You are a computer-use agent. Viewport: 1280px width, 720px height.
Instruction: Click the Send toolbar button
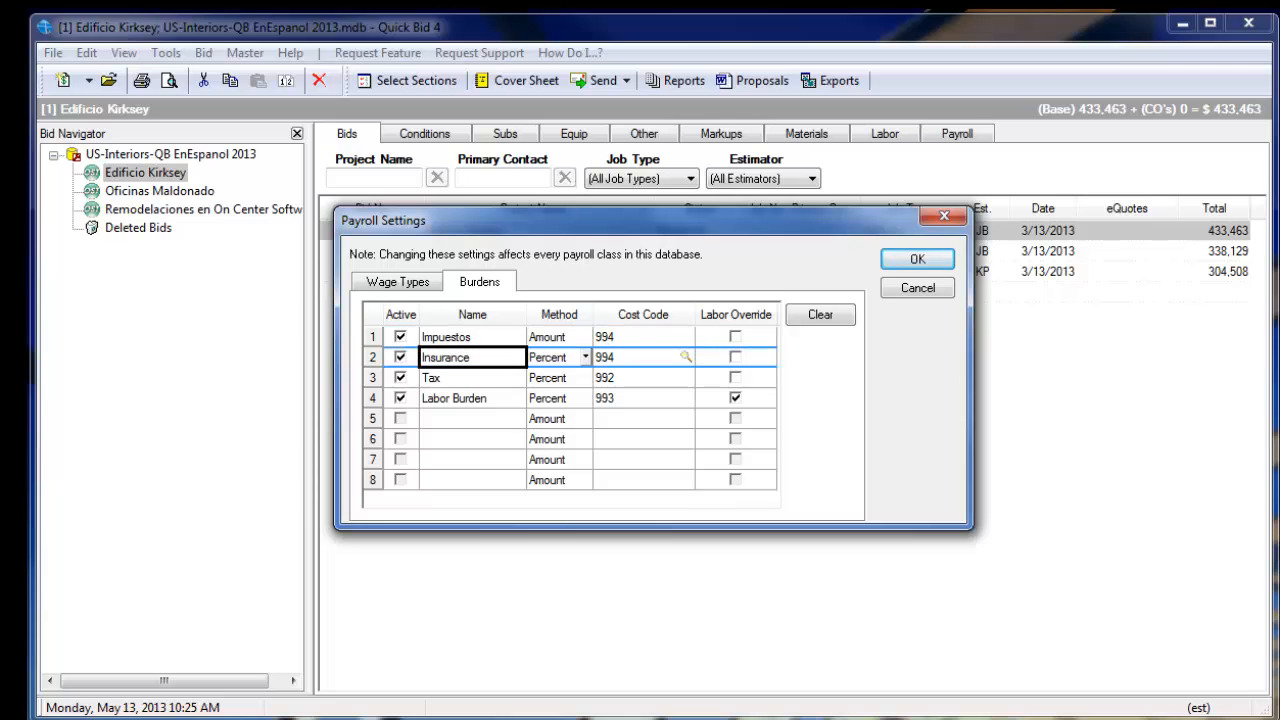(x=594, y=81)
